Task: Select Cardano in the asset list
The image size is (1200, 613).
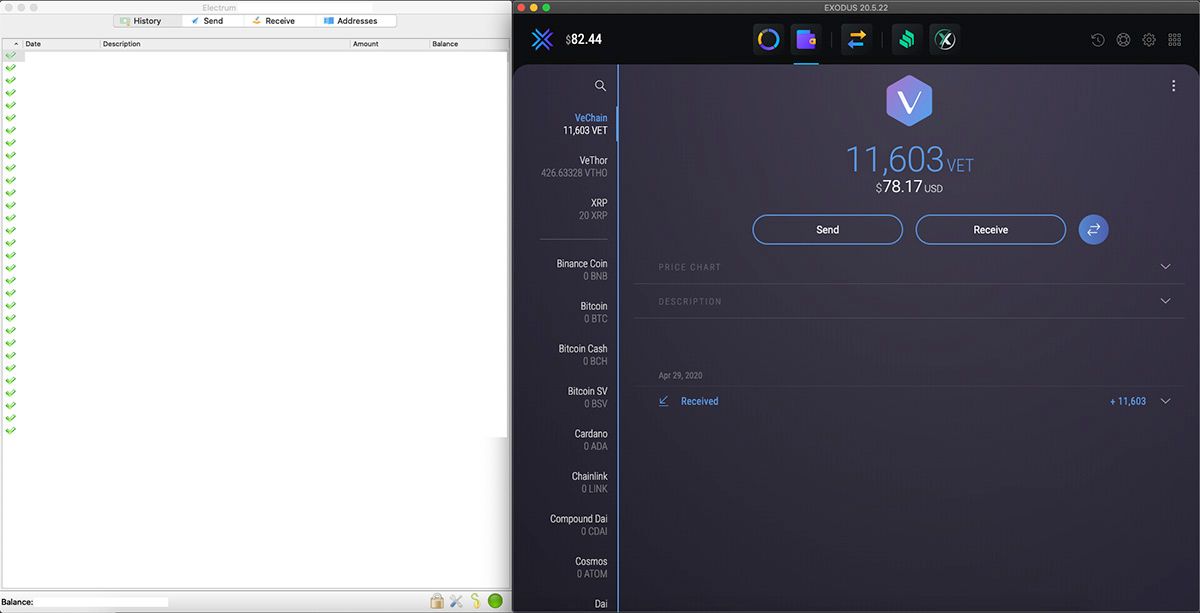Action: (x=591, y=440)
